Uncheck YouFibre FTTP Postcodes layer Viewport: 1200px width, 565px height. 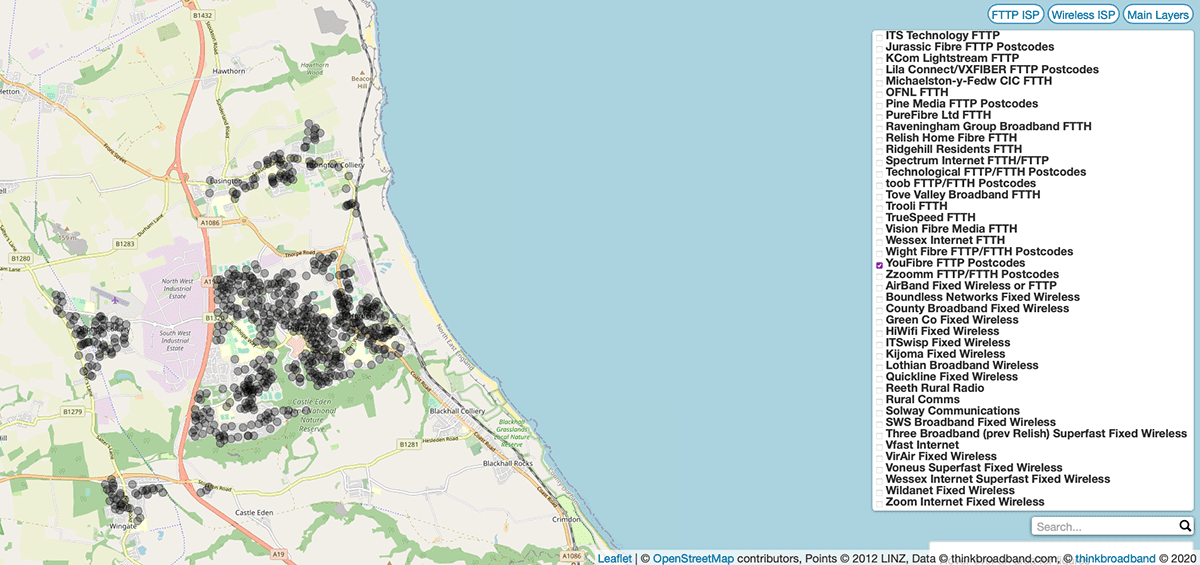879,264
